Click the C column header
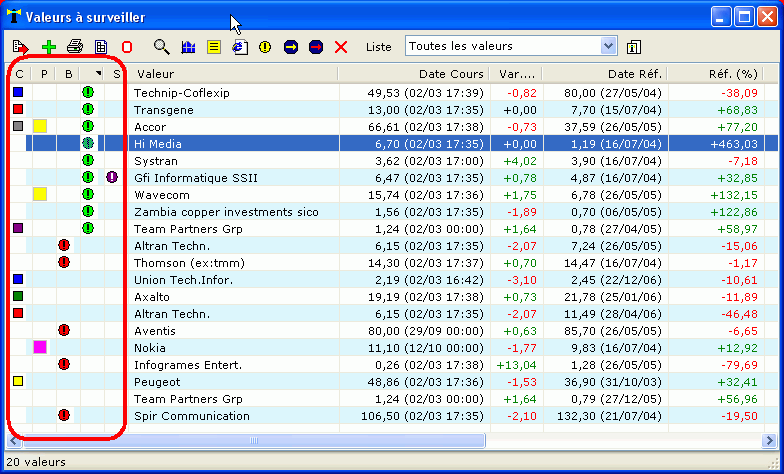784x474 pixels. coord(20,74)
